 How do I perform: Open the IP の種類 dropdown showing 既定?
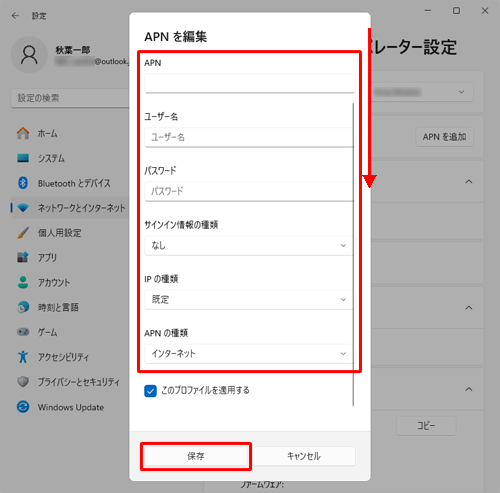tap(249, 299)
